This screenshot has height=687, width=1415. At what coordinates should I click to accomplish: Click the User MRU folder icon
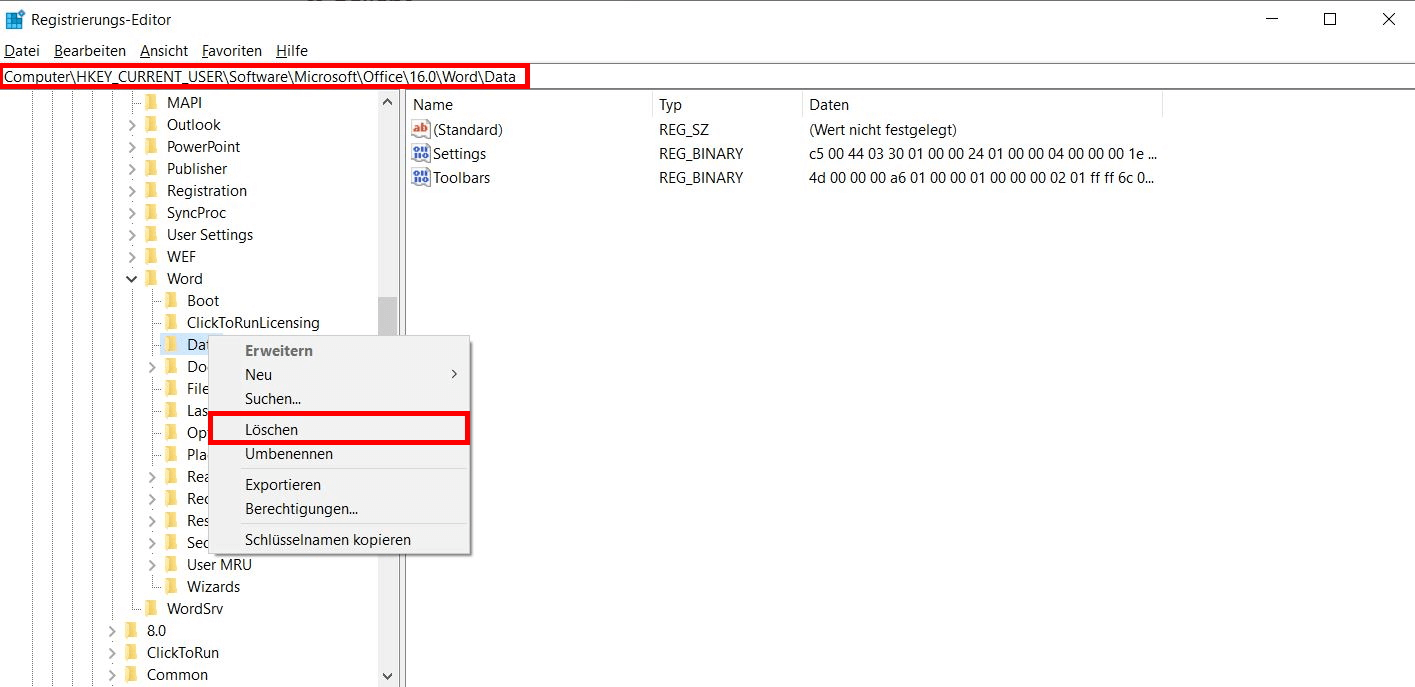pos(172,565)
